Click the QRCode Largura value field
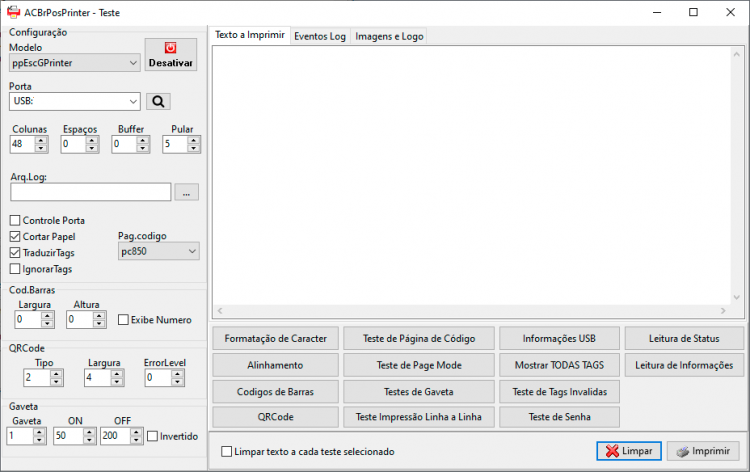 coord(98,378)
